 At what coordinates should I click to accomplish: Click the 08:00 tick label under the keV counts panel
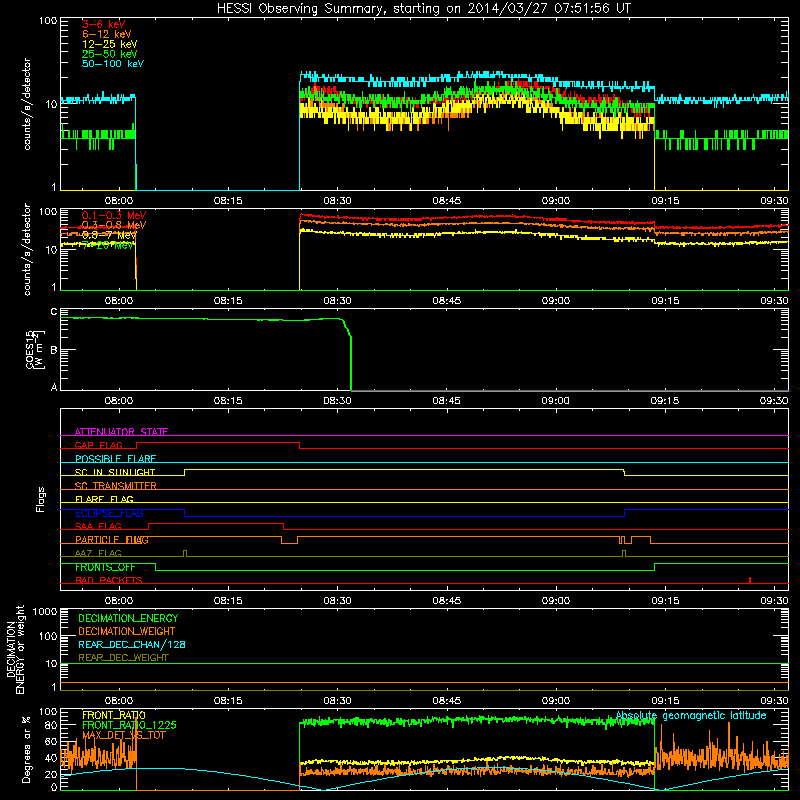point(119,201)
